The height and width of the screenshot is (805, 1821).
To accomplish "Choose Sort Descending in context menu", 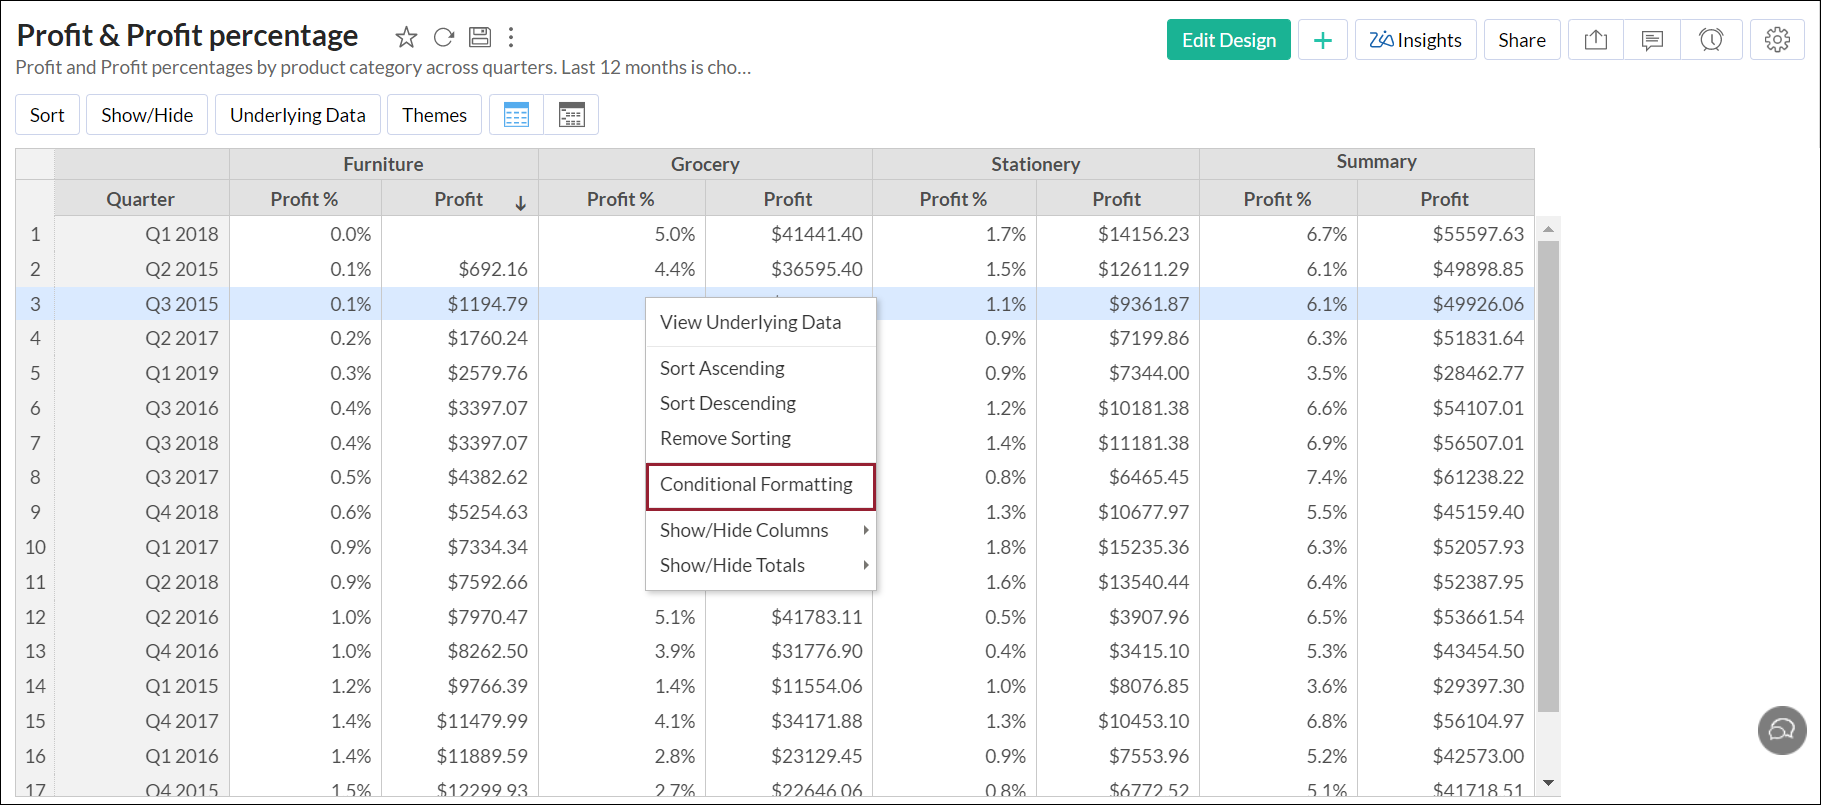I will click(x=727, y=403).
